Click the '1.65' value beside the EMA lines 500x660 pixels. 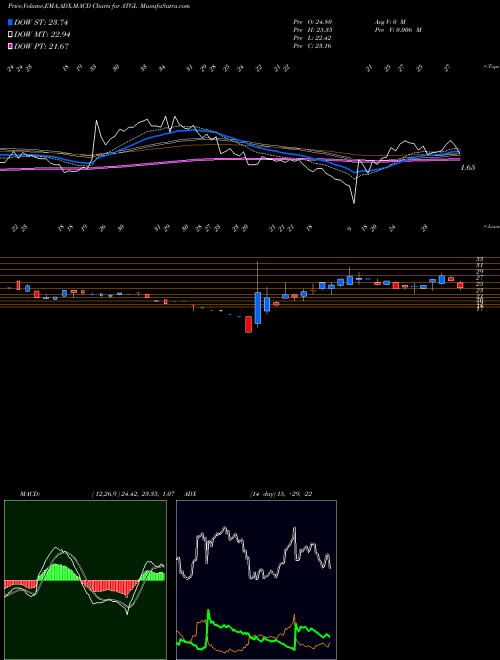click(468, 168)
